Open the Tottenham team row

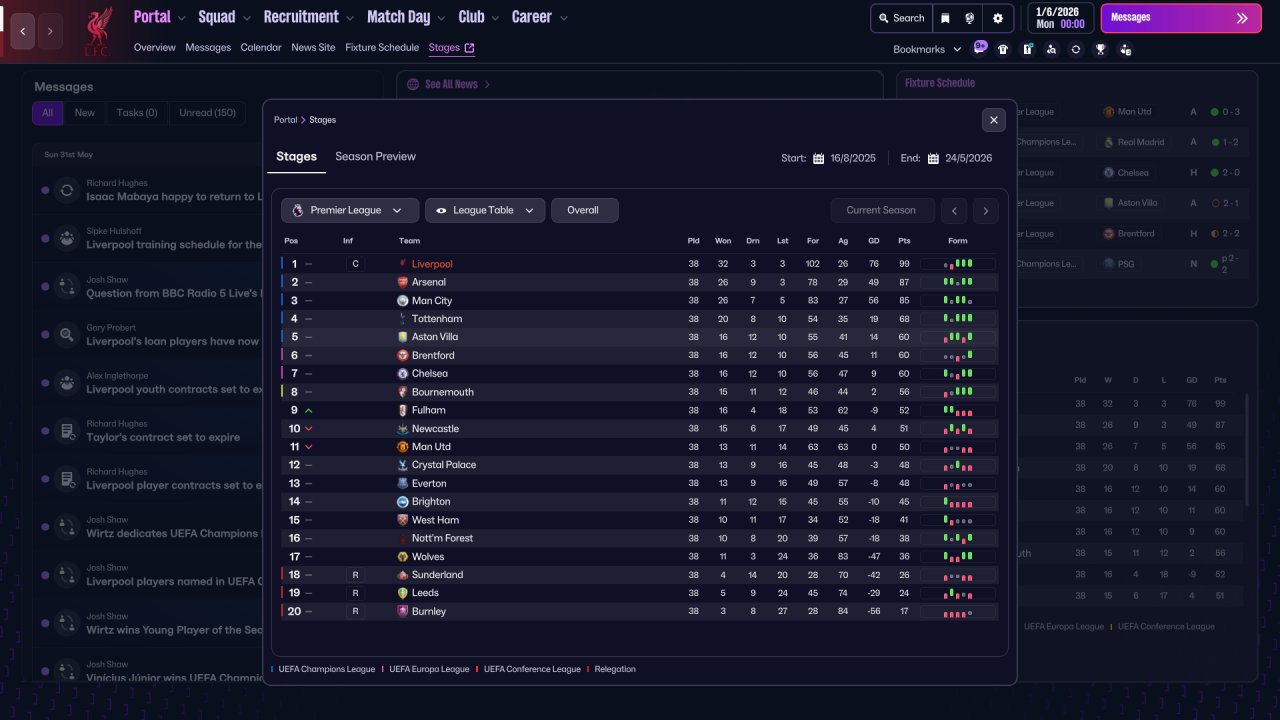click(640, 319)
